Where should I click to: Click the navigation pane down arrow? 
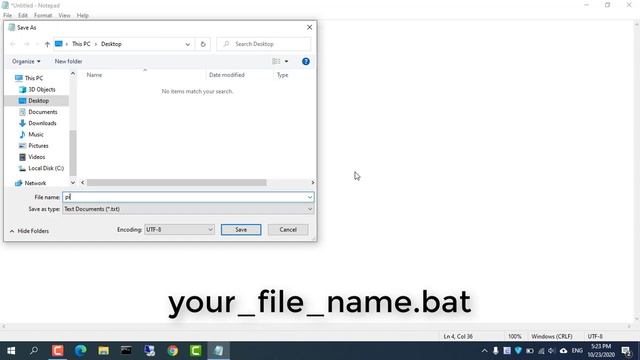(x=73, y=183)
